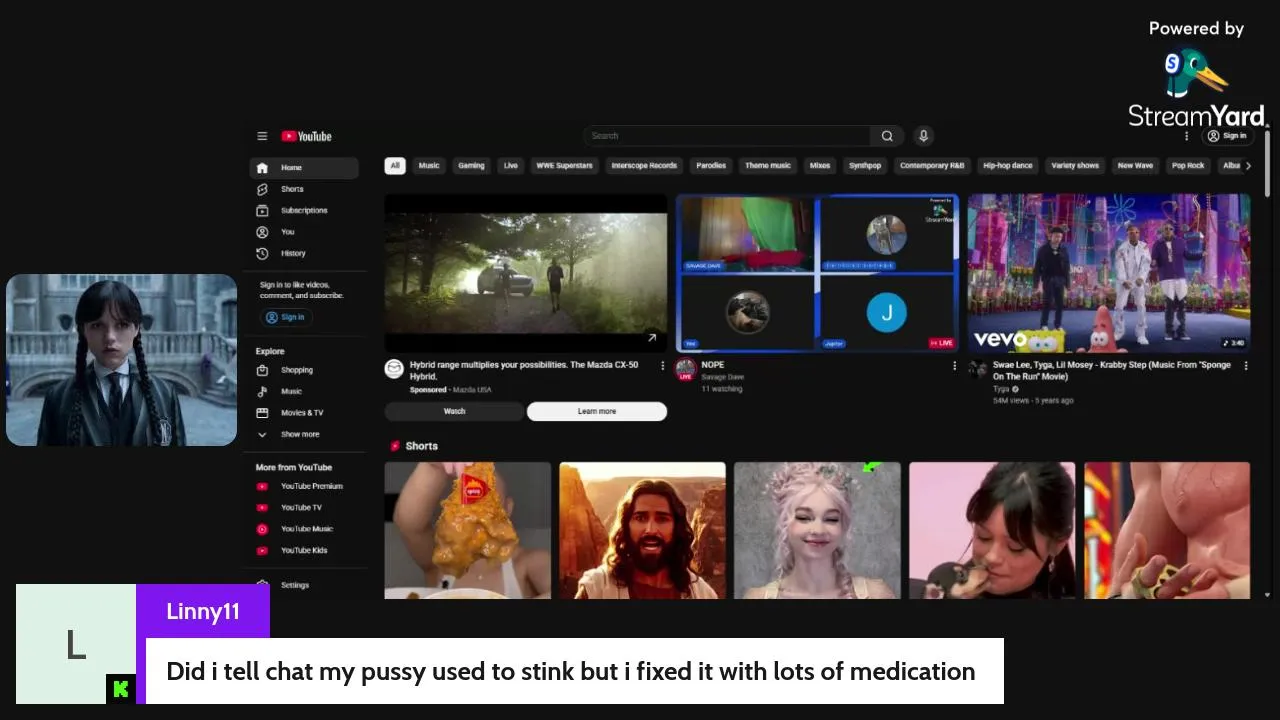Screen dimensions: 1280x720
Task: Open watch History
Action: 304,254
